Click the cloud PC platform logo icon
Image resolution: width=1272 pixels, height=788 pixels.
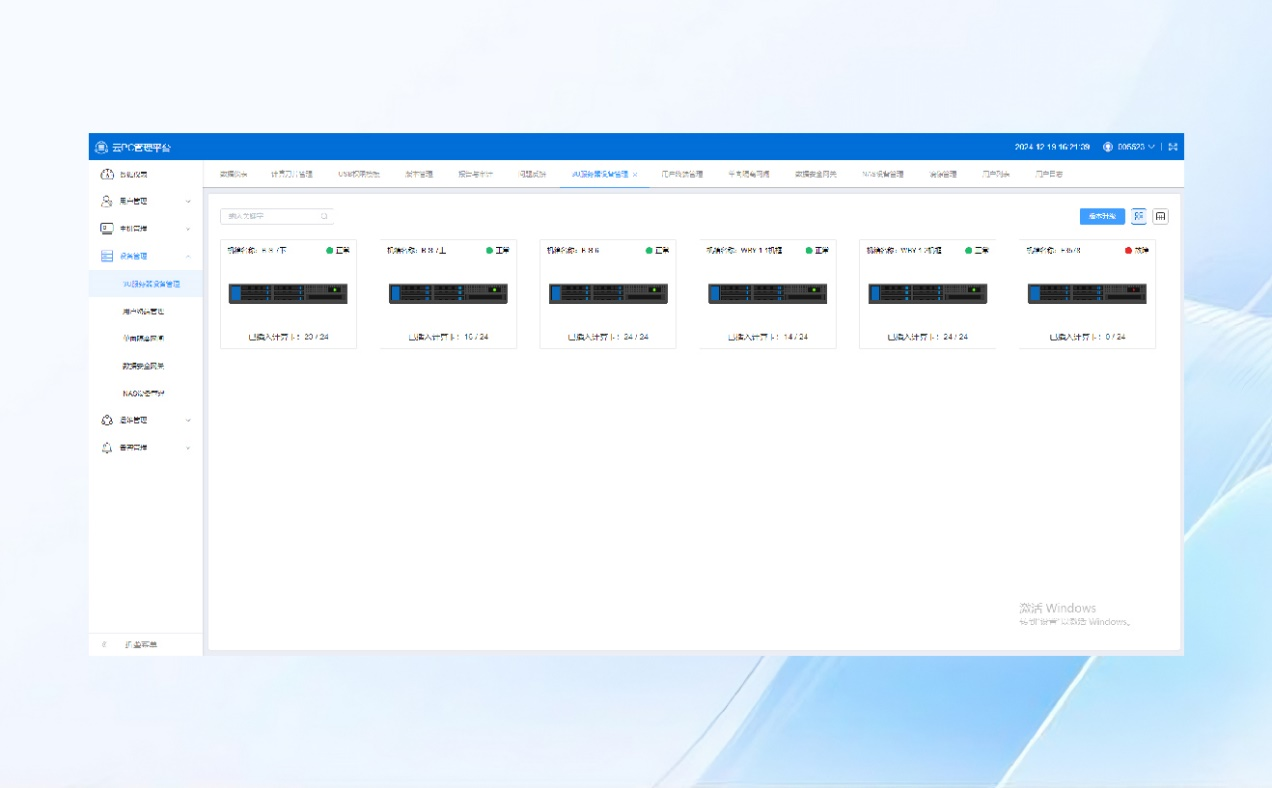coord(101,148)
